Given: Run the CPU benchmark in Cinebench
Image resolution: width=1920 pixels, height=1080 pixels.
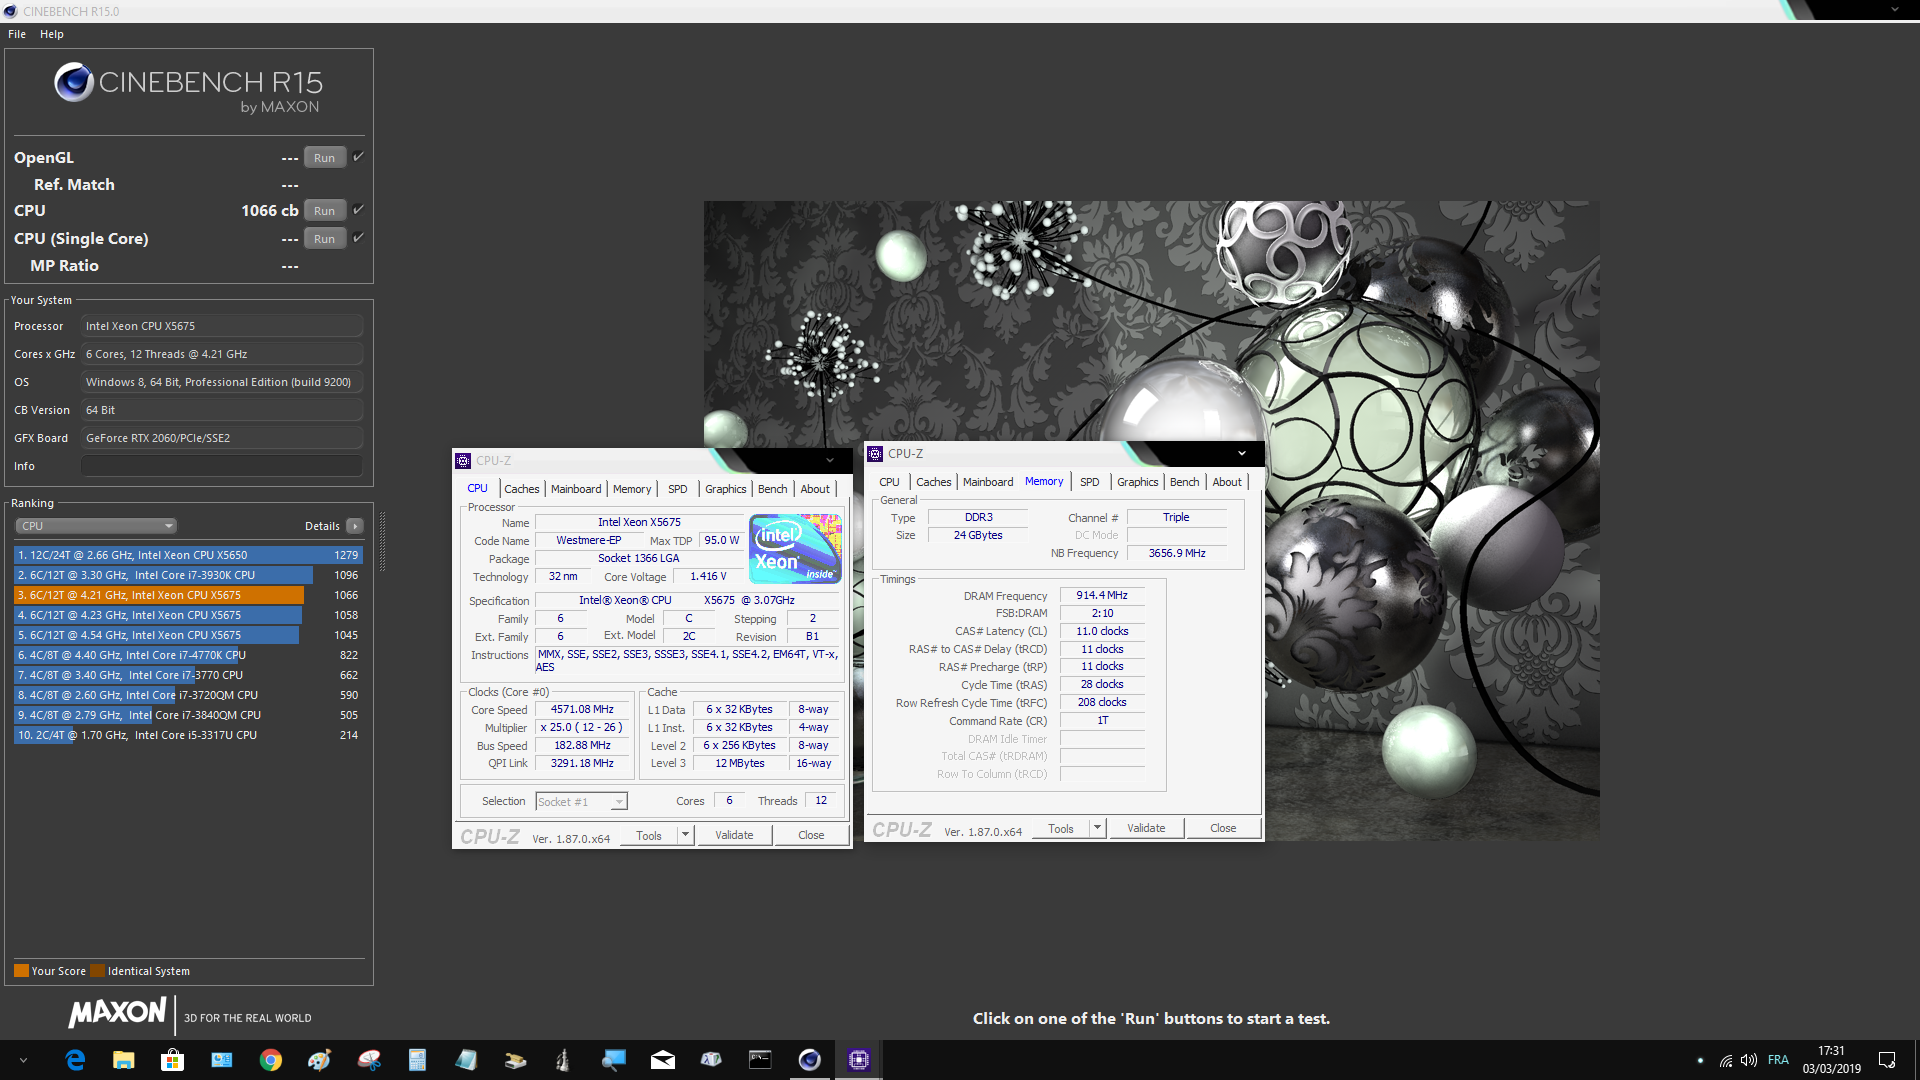Looking at the screenshot, I should coord(324,210).
